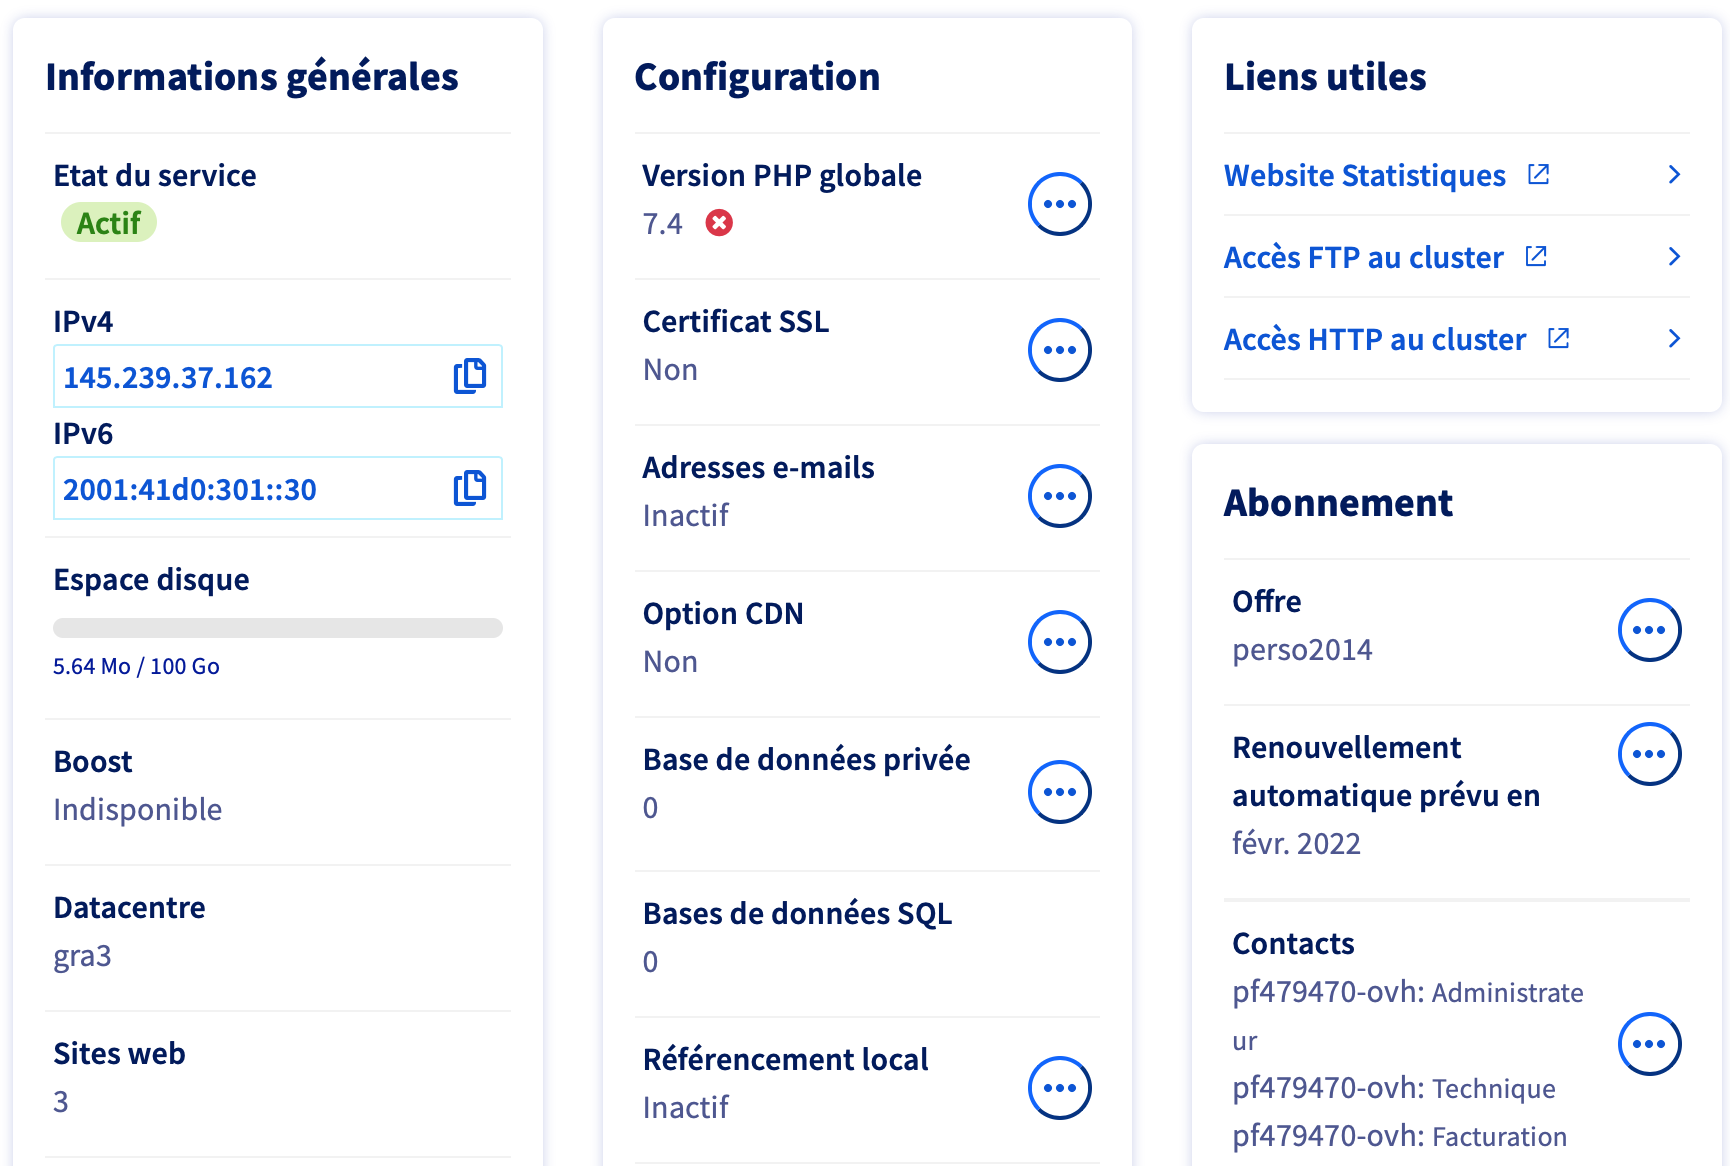This screenshot has height=1166, width=1730.
Task: Open actions menu for Certificat SSL
Action: pyautogui.click(x=1059, y=350)
